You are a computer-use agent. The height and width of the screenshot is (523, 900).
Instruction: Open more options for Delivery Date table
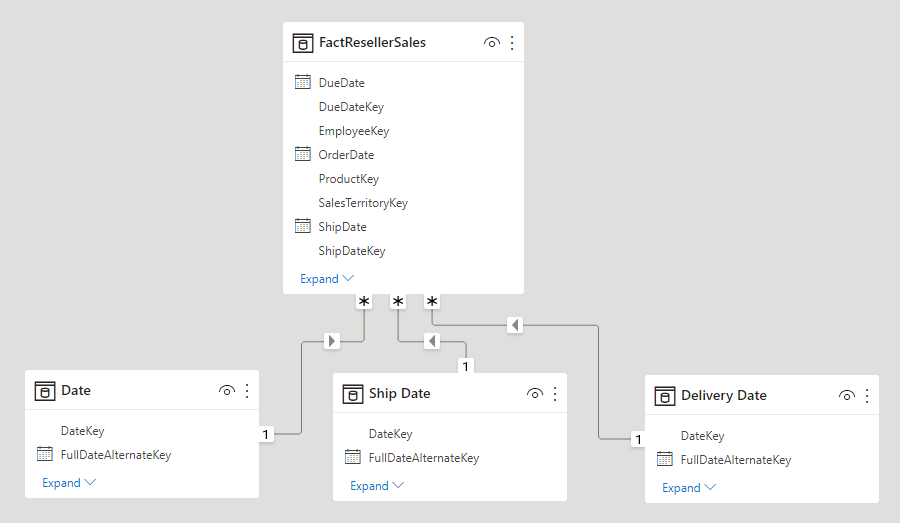[x=867, y=396]
